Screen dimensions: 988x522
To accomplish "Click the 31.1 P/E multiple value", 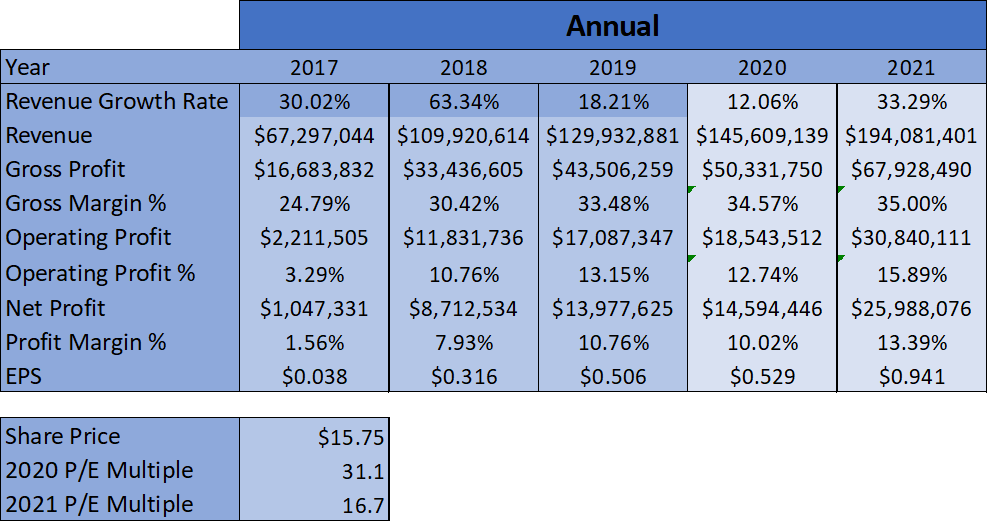I will (314, 470).
